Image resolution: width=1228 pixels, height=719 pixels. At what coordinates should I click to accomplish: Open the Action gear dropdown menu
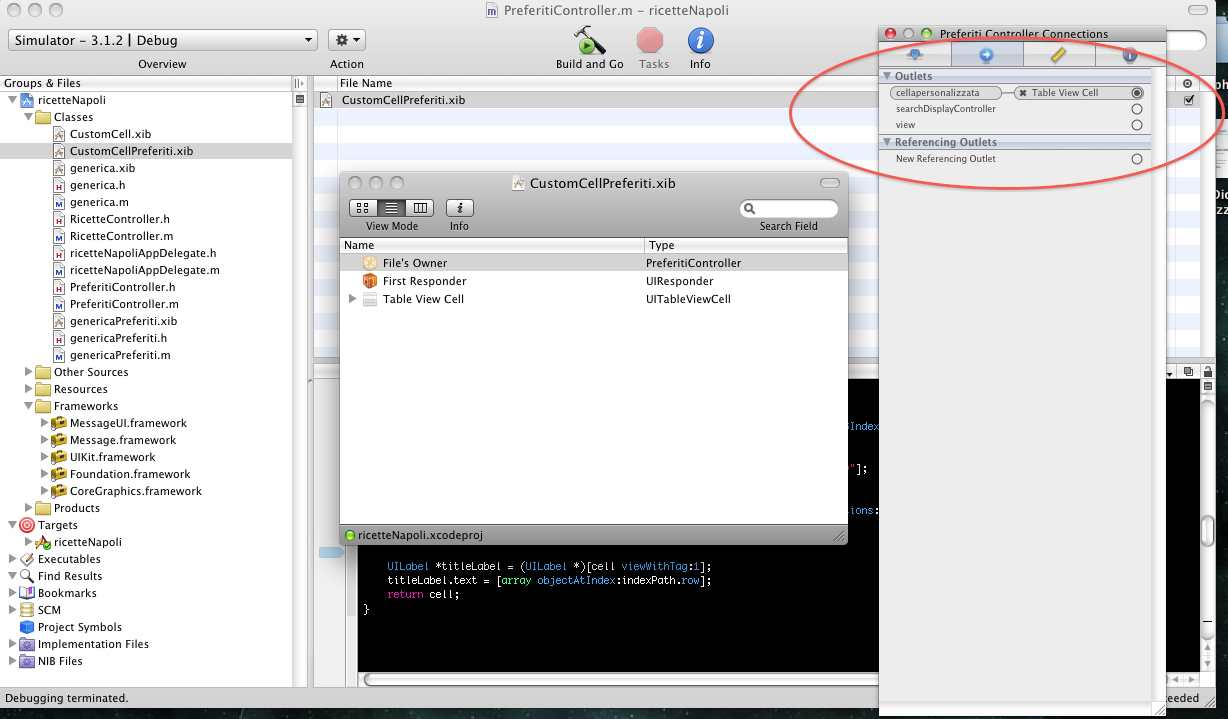[347, 40]
